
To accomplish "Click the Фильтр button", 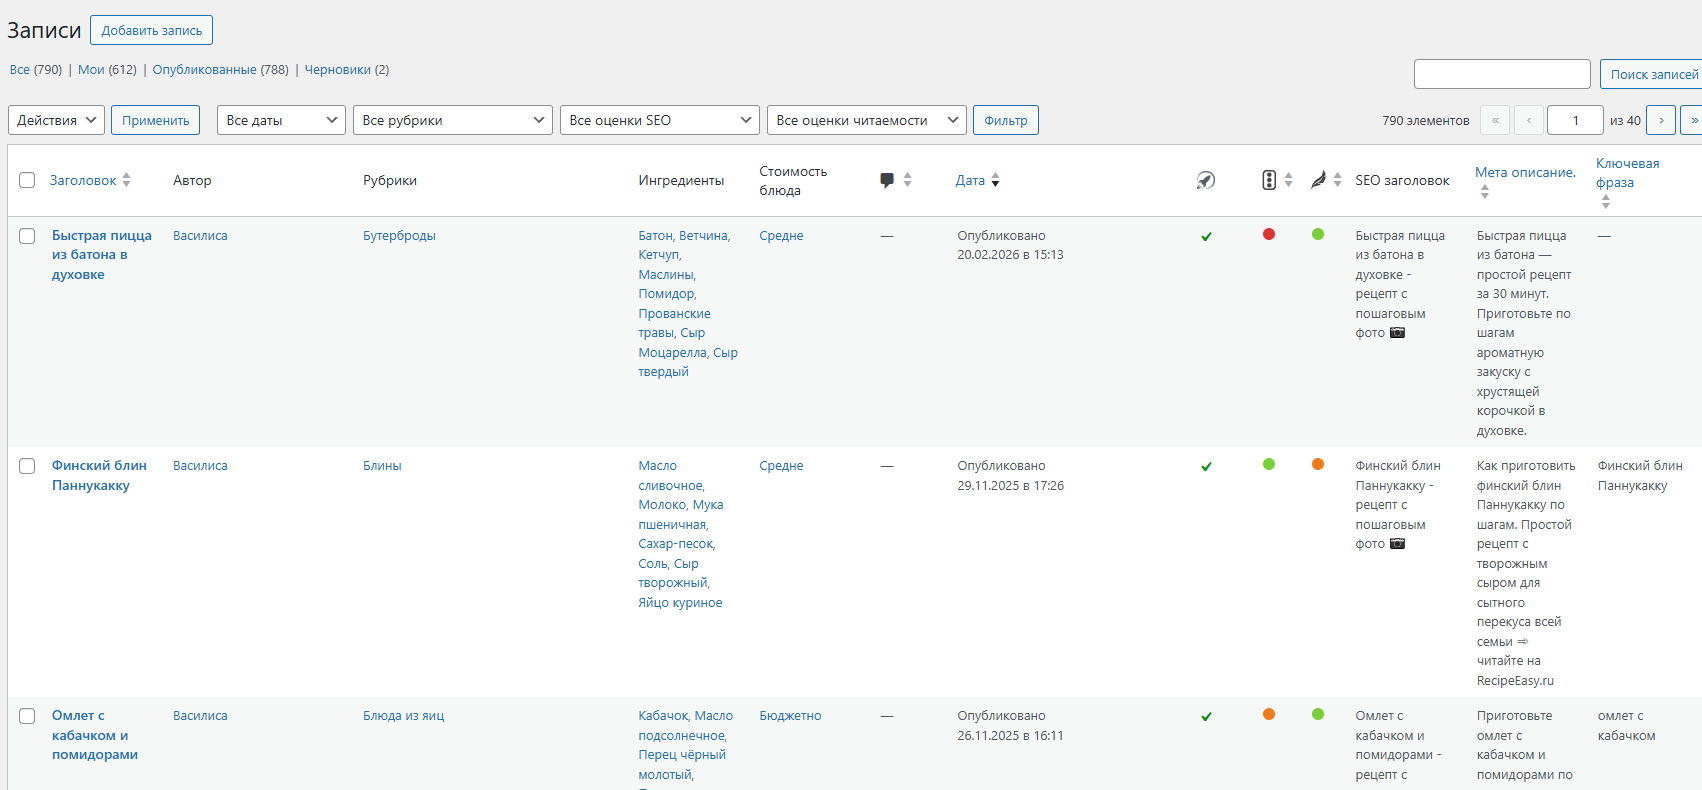I will 1006,120.
